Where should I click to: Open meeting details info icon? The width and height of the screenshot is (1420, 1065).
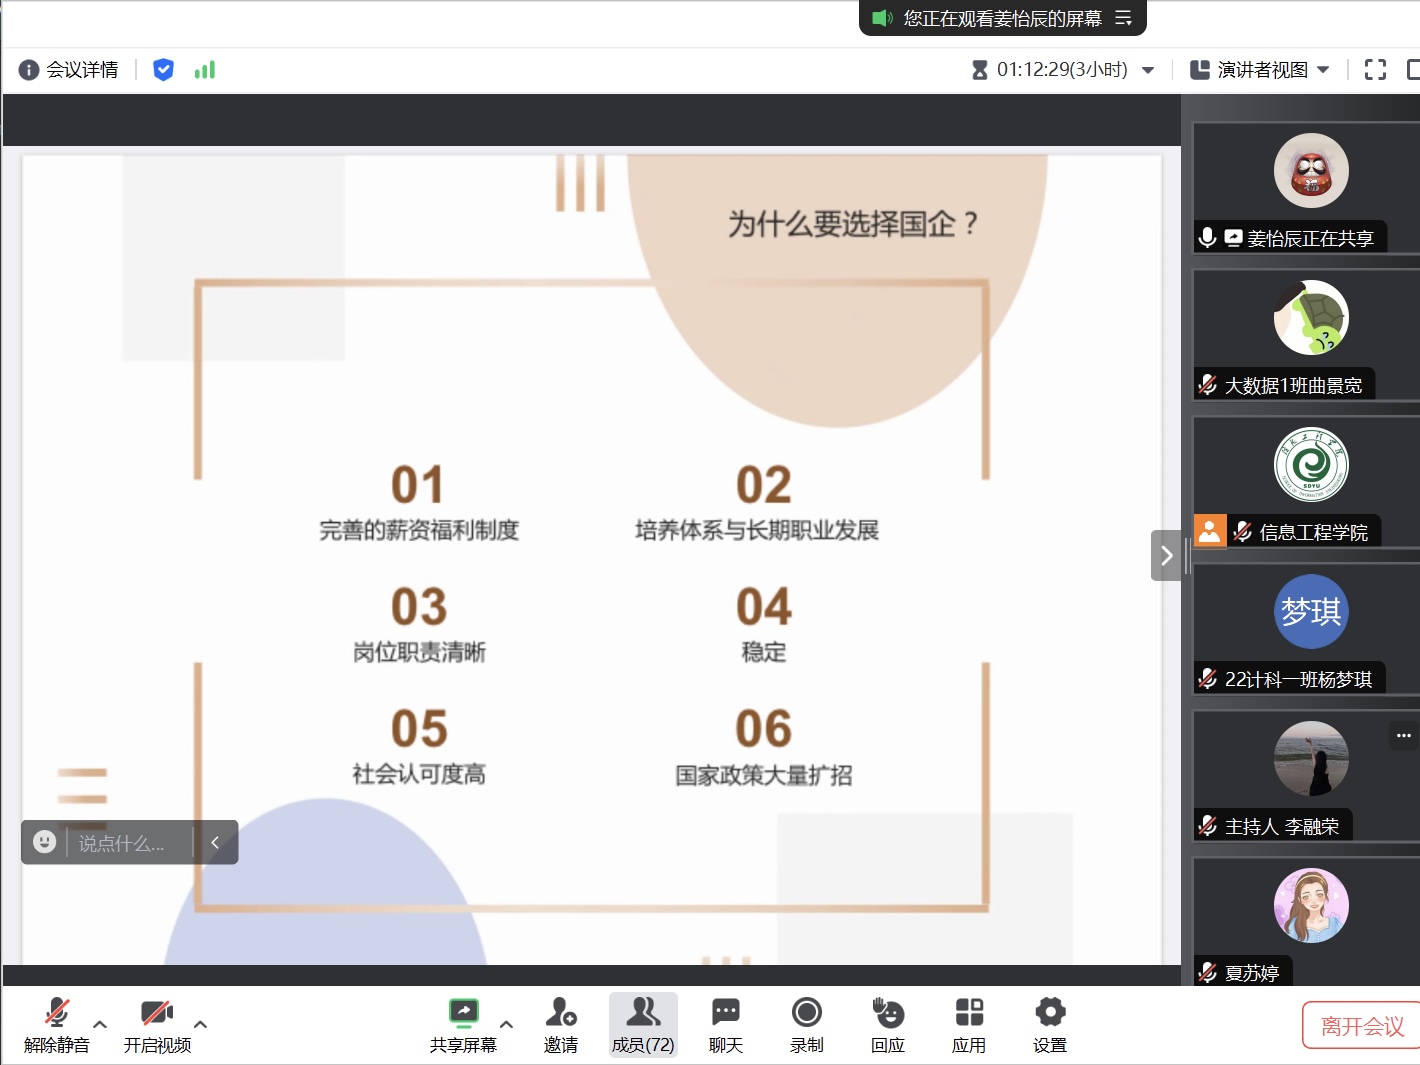pos(29,70)
